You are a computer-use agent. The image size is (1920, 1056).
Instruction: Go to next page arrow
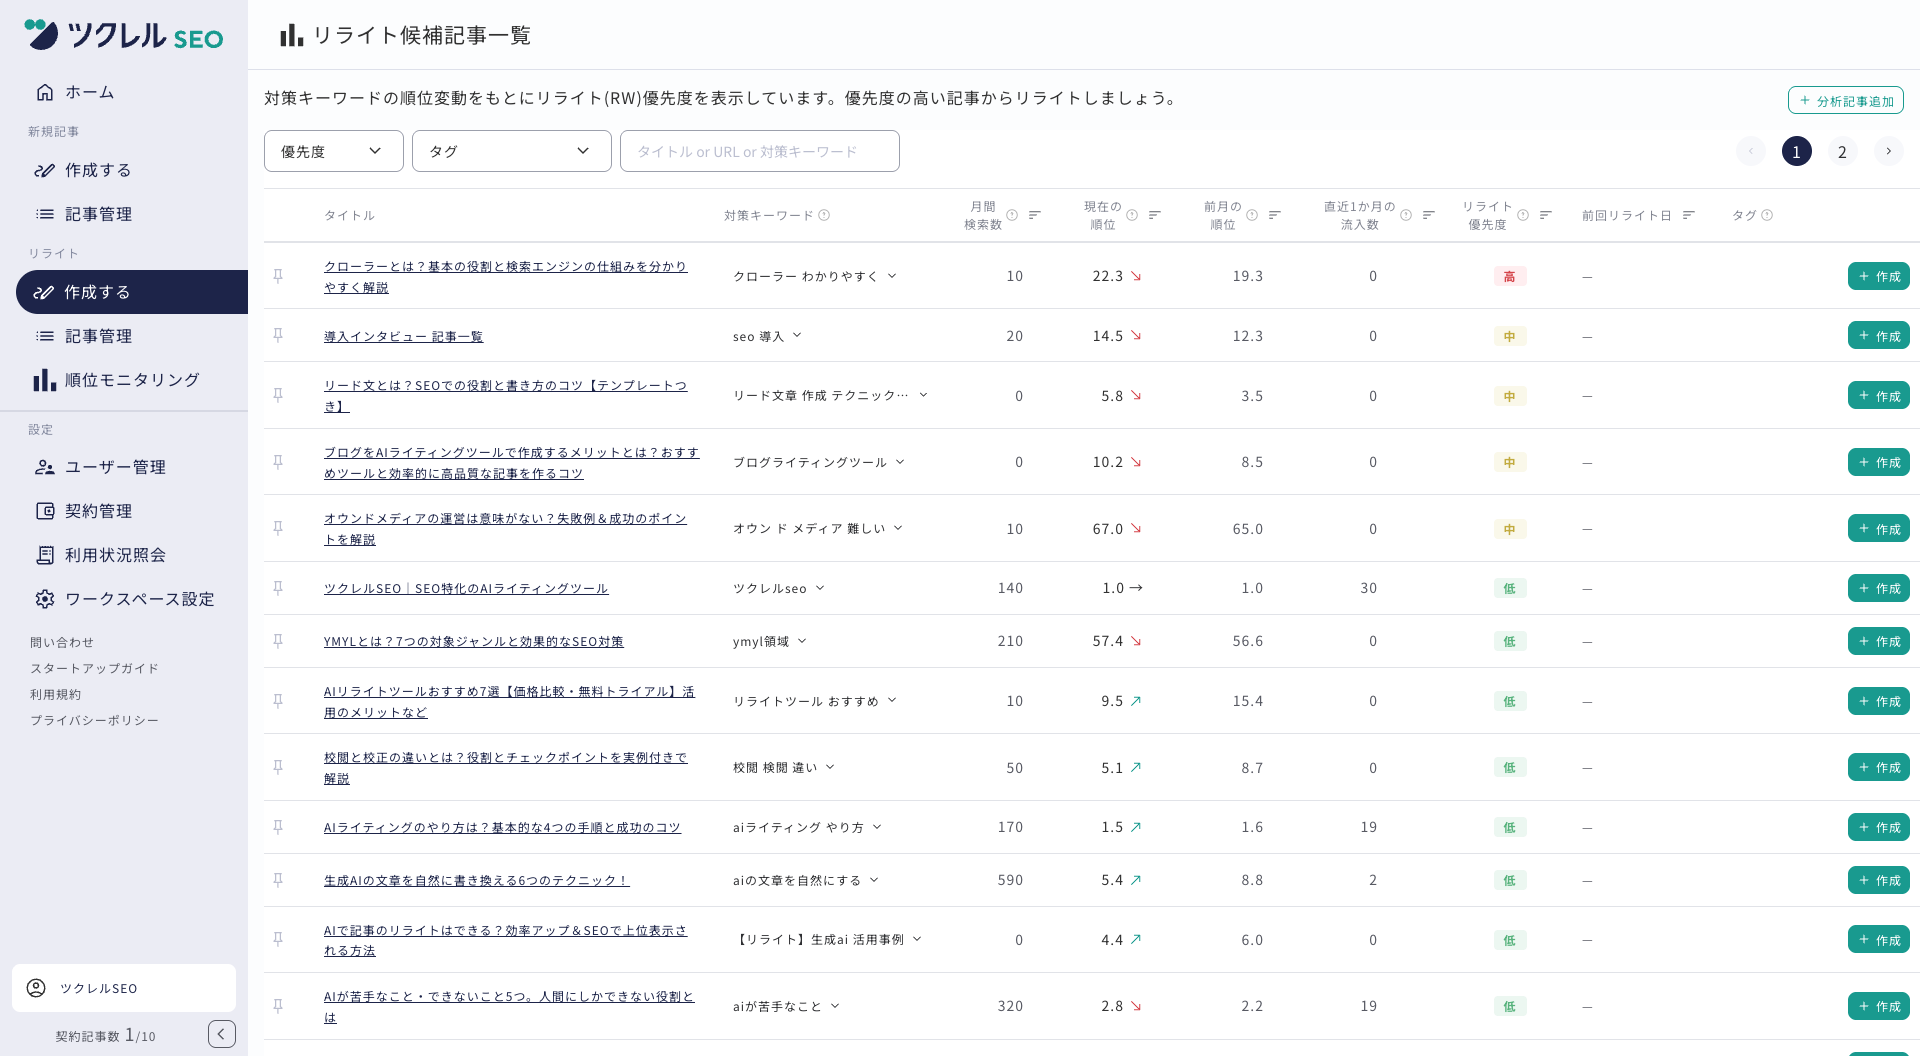1888,151
